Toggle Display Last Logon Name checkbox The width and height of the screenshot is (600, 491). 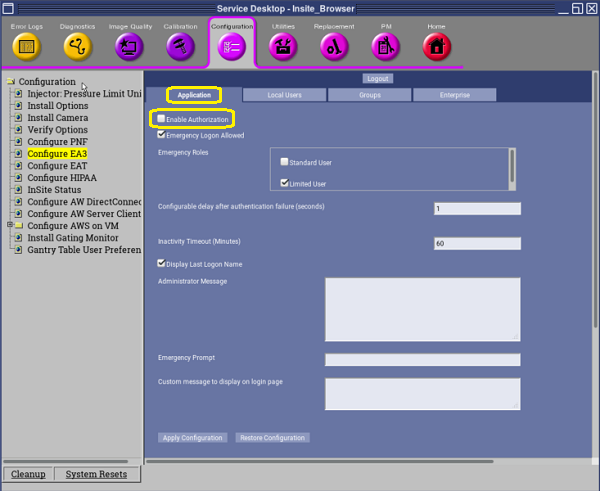162,264
